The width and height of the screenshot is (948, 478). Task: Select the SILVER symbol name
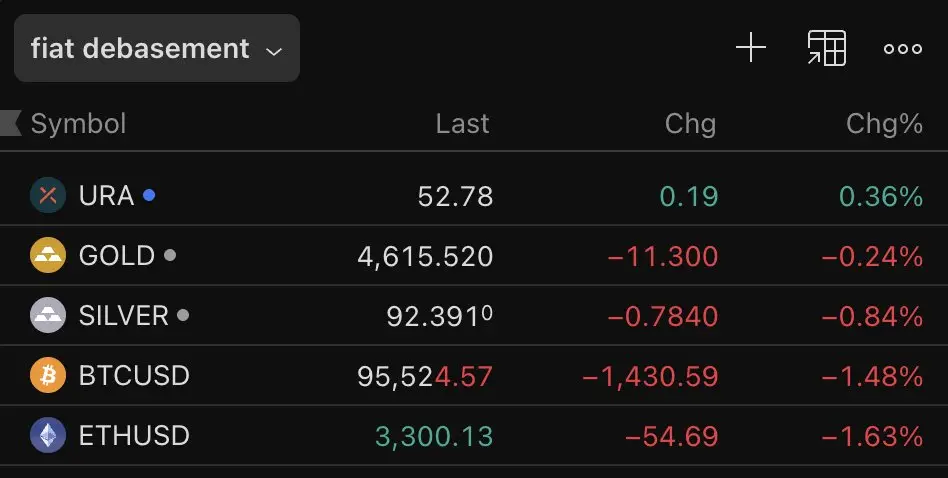point(123,316)
